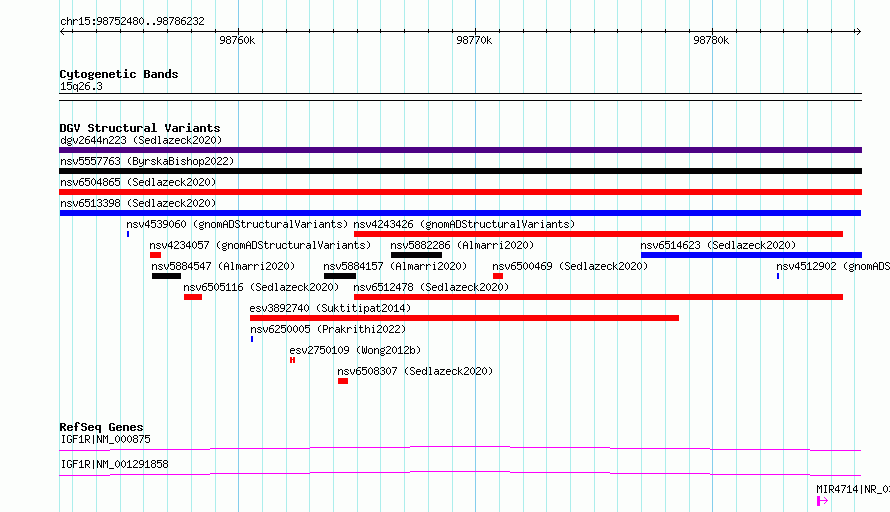This screenshot has height=512, width=890.
Task: Click the nsv6500469 (Sedlazeck2020) label
Action: tap(570, 266)
